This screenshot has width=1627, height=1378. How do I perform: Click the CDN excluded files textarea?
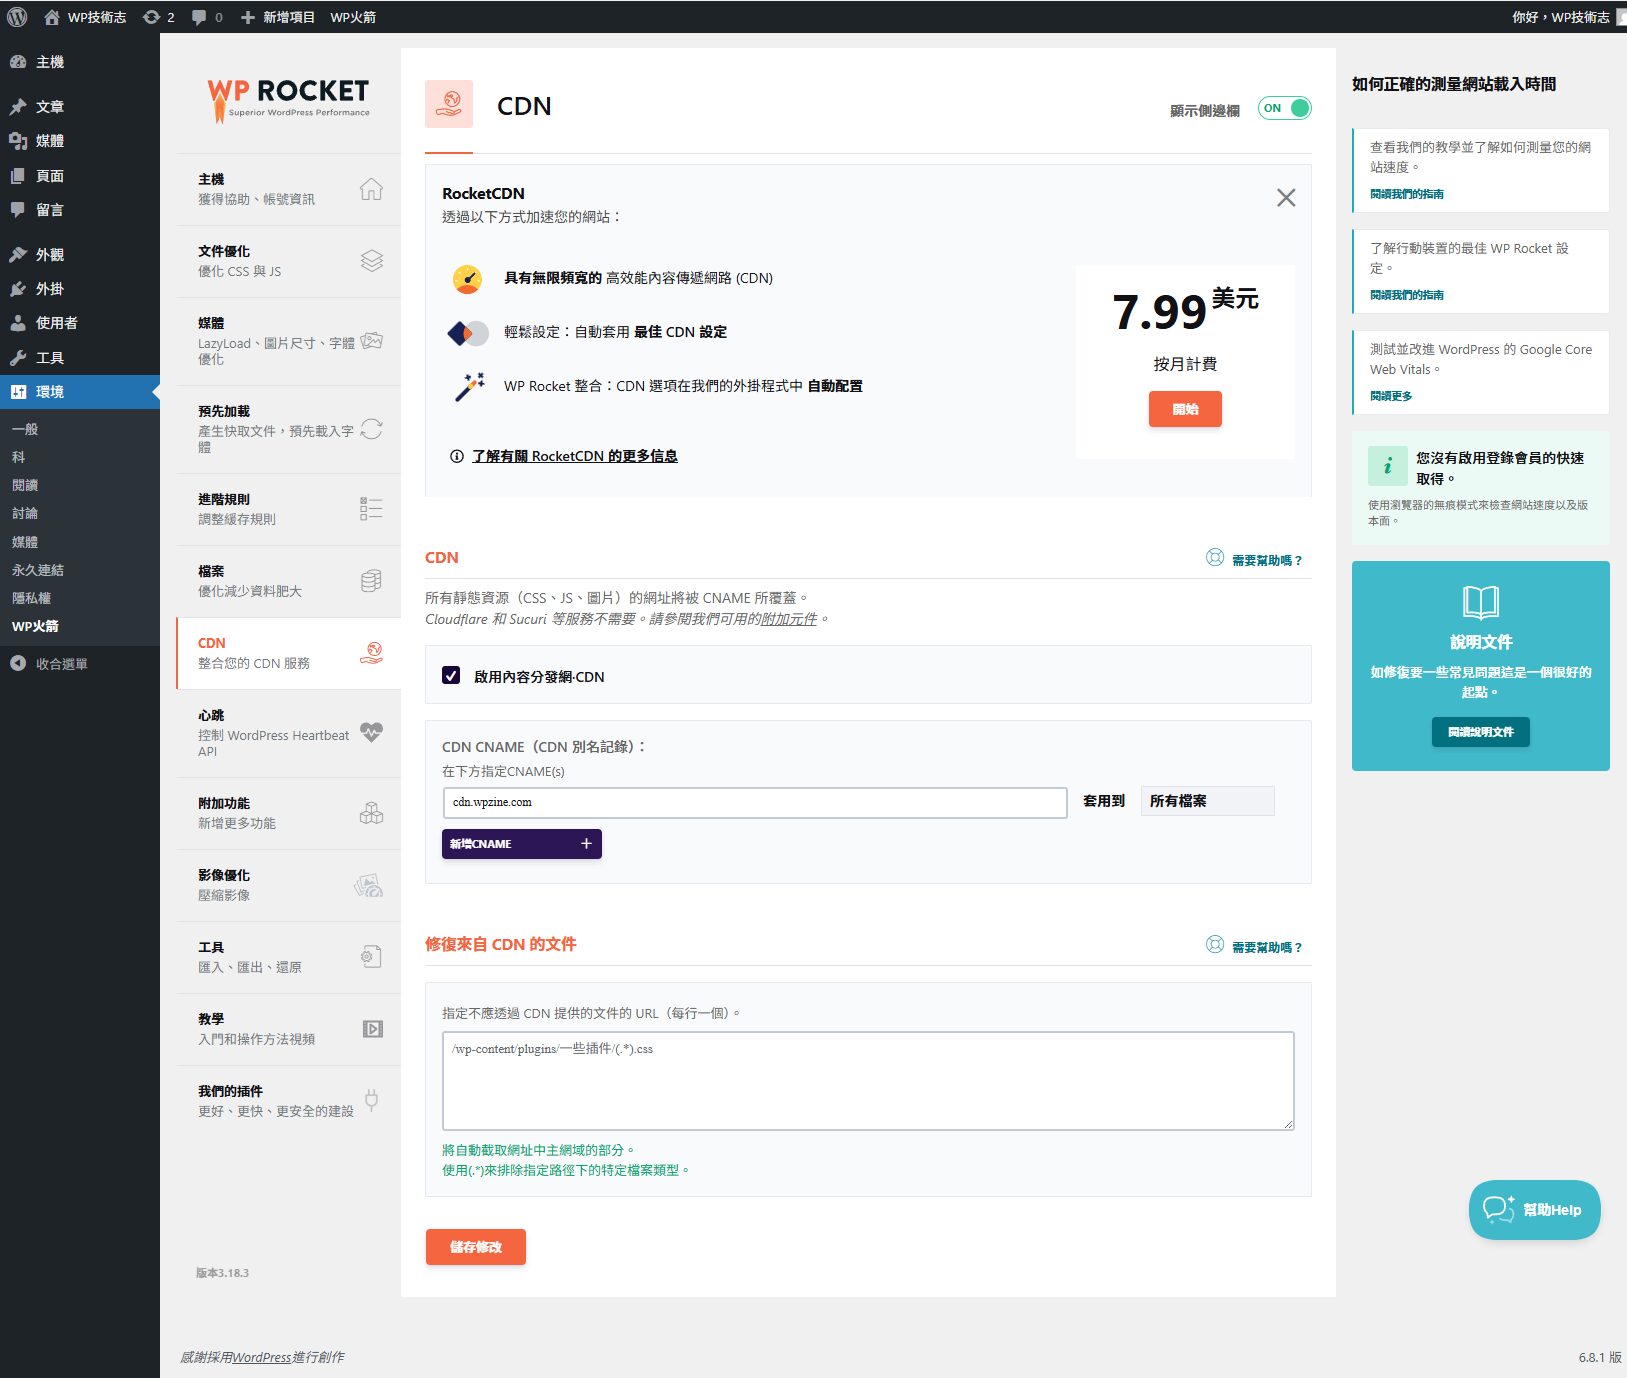click(868, 1081)
